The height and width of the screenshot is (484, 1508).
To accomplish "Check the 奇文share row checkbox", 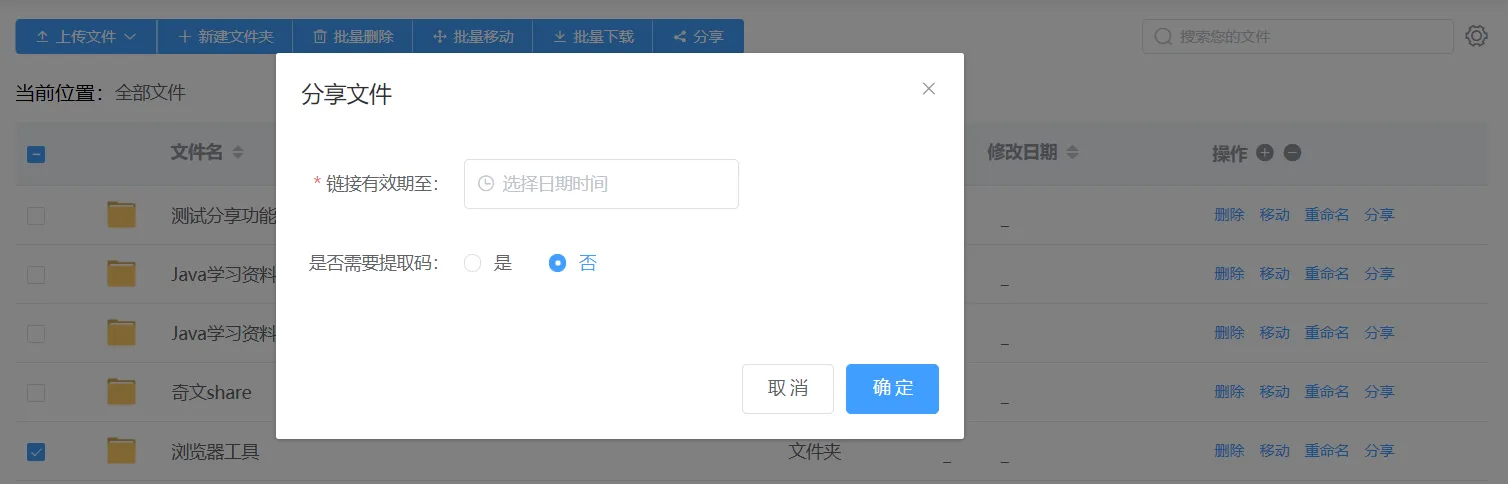I will 35,393.
